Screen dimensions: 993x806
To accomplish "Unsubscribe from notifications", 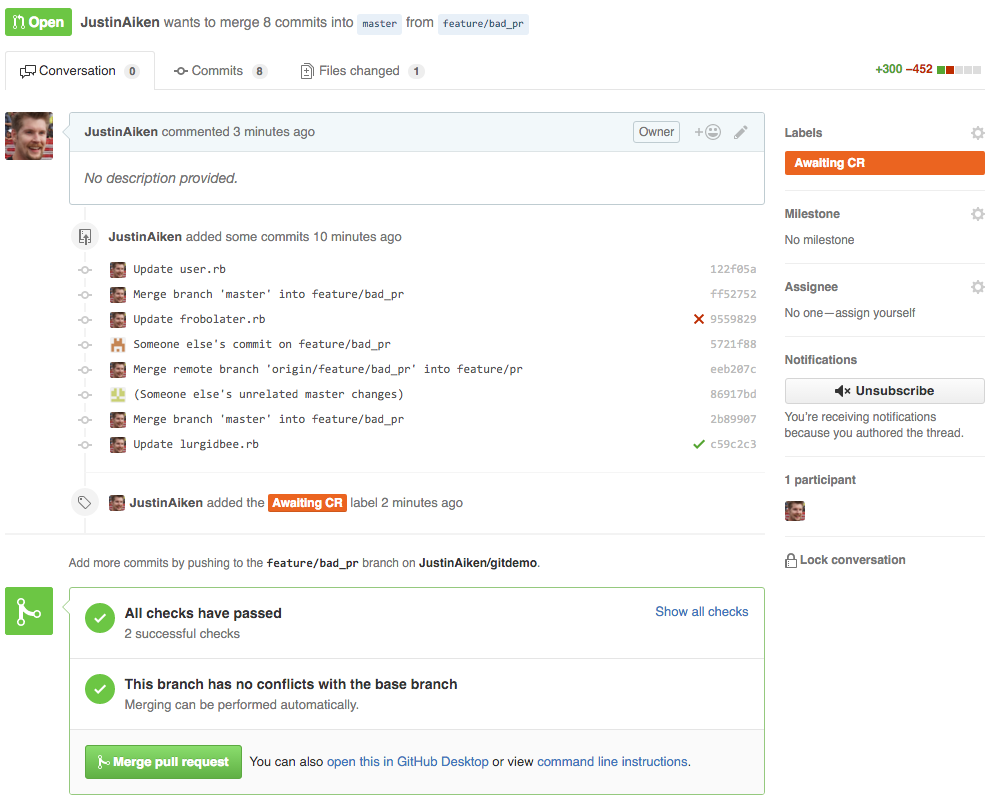I will point(884,391).
